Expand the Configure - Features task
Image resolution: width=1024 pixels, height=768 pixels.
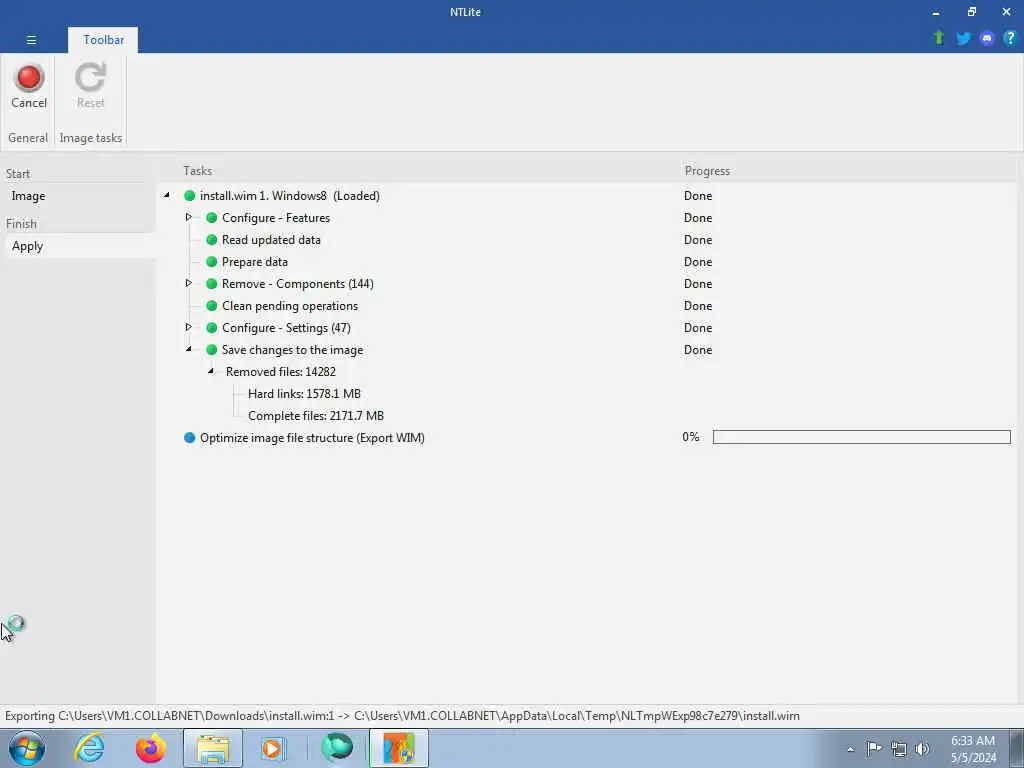189,217
